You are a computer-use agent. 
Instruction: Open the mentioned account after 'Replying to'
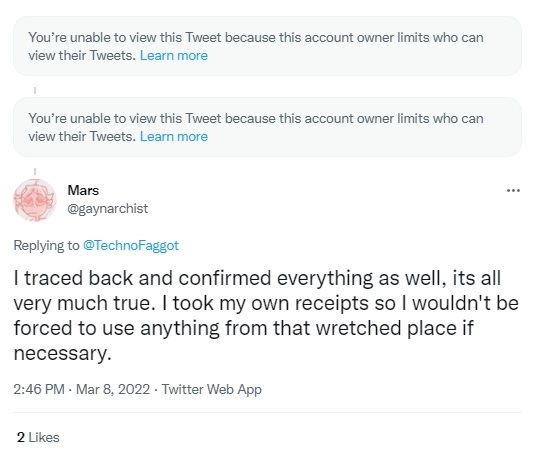point(131,245)
